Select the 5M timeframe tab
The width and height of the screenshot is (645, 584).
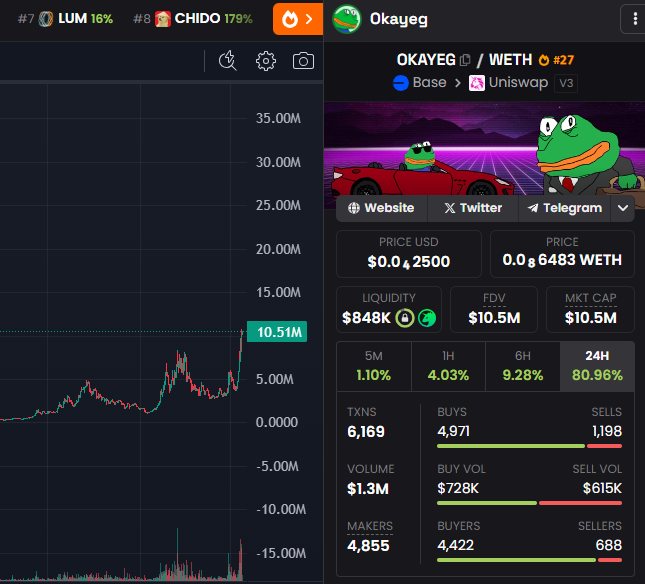(x=374, y=366)
